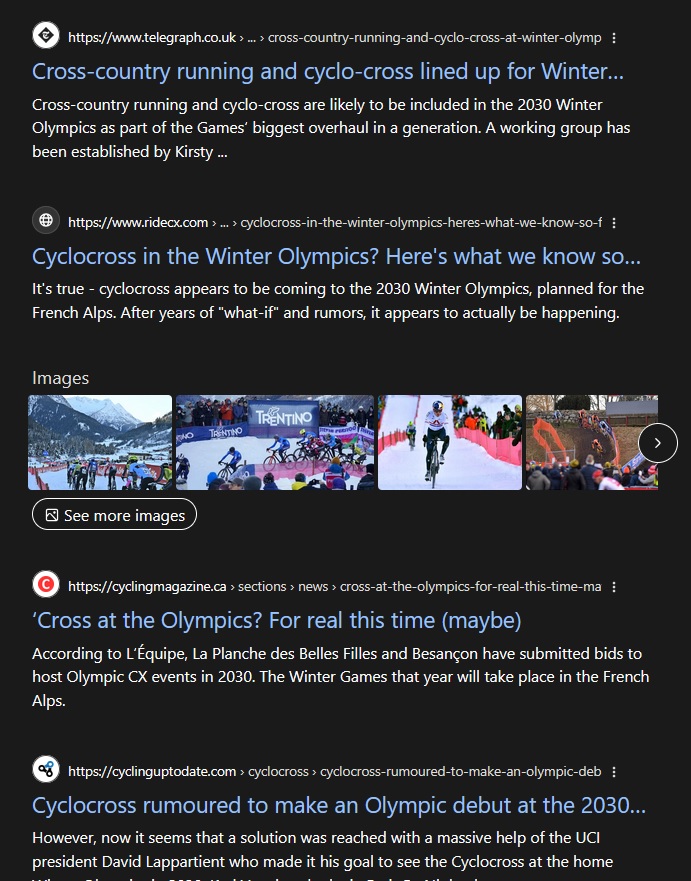
Task: Click the See more images button
Action: [114, 515]
